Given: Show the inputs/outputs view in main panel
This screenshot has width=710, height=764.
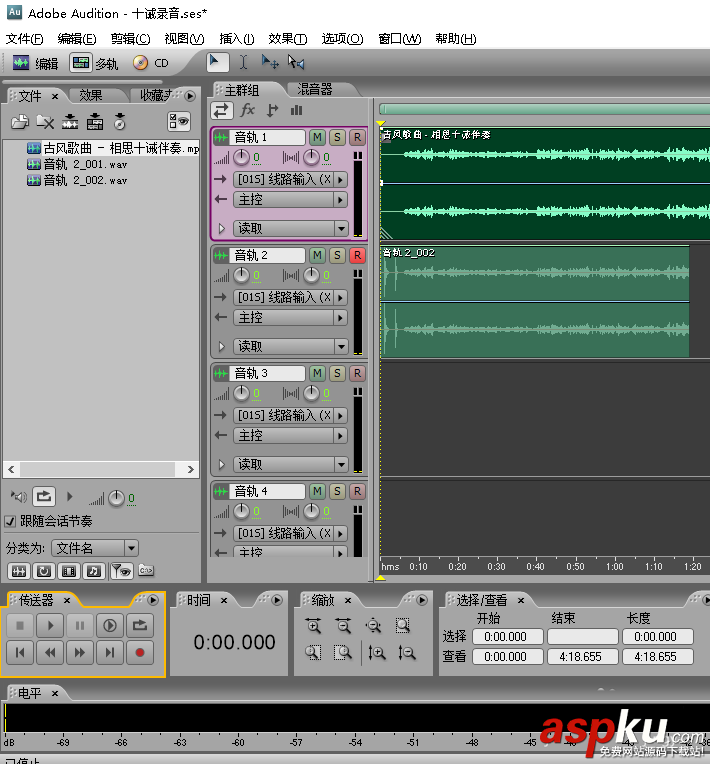Looking at the screenshot, I should [x=221, y=111].
